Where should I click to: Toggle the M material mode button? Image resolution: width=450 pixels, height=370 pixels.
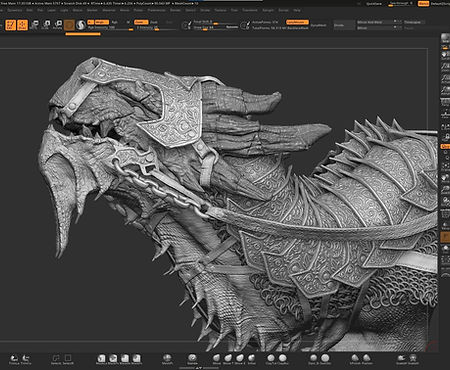click(128, 22)
